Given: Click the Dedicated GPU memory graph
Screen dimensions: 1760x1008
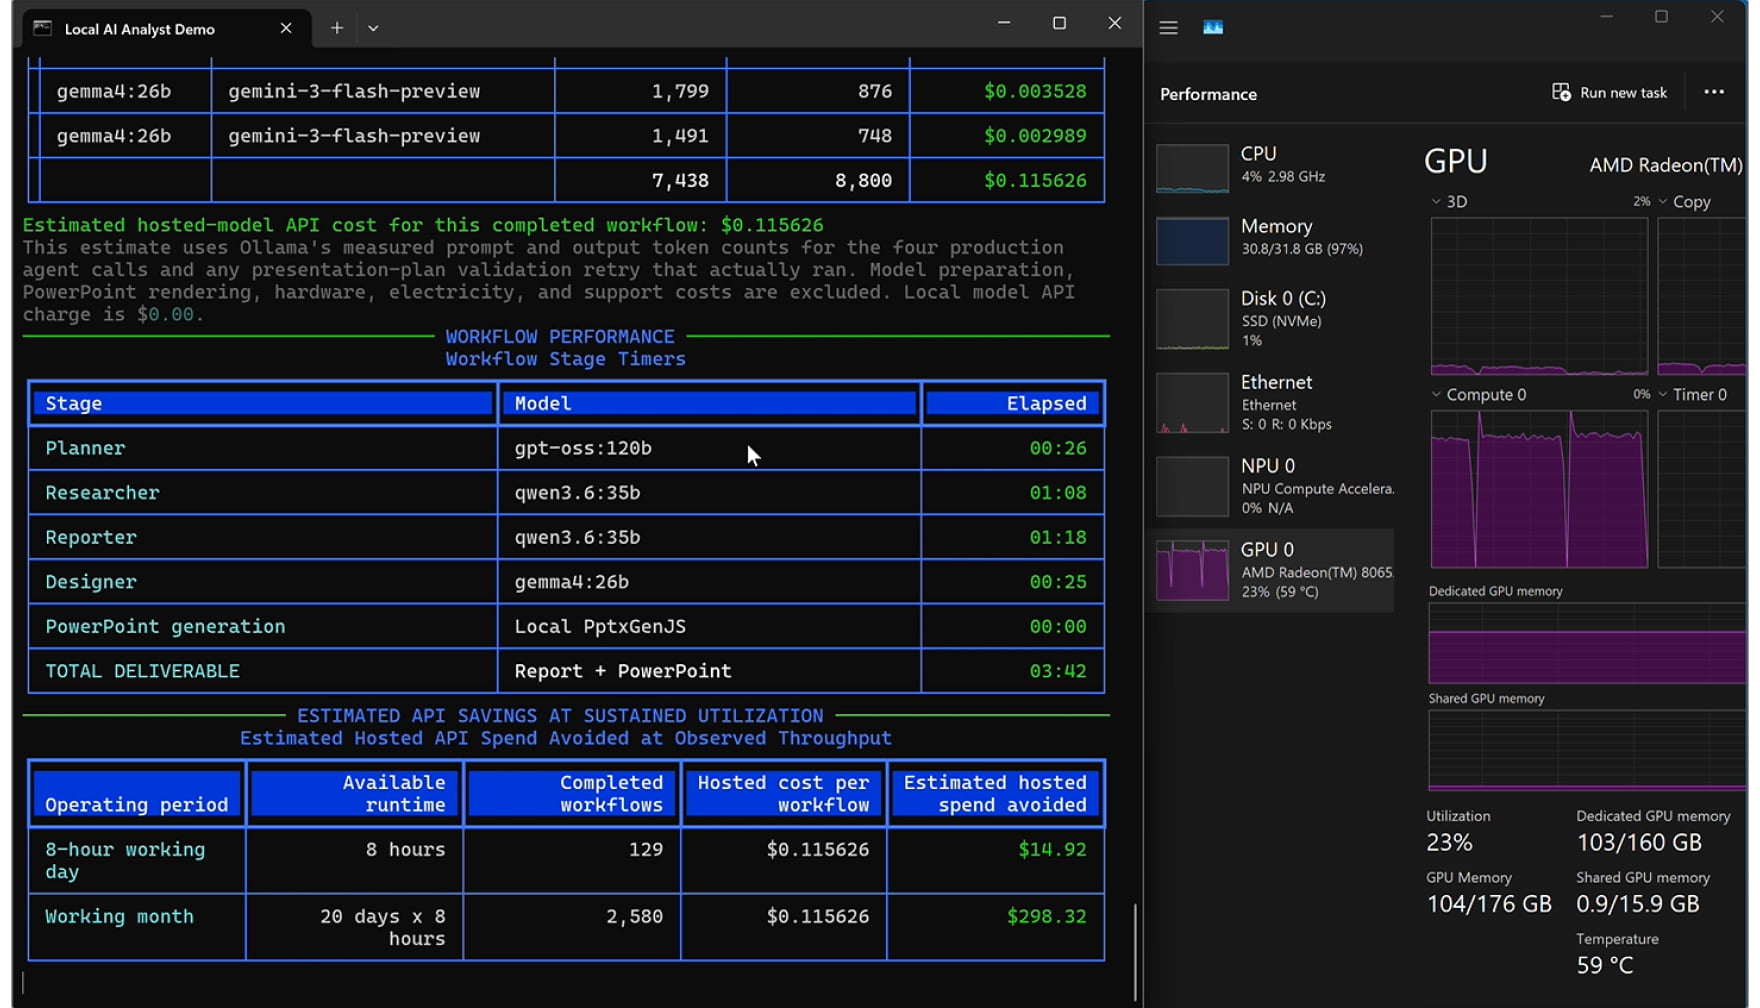Looking at the screenshot, I should pyautogui.click(x=1587, y=643).
